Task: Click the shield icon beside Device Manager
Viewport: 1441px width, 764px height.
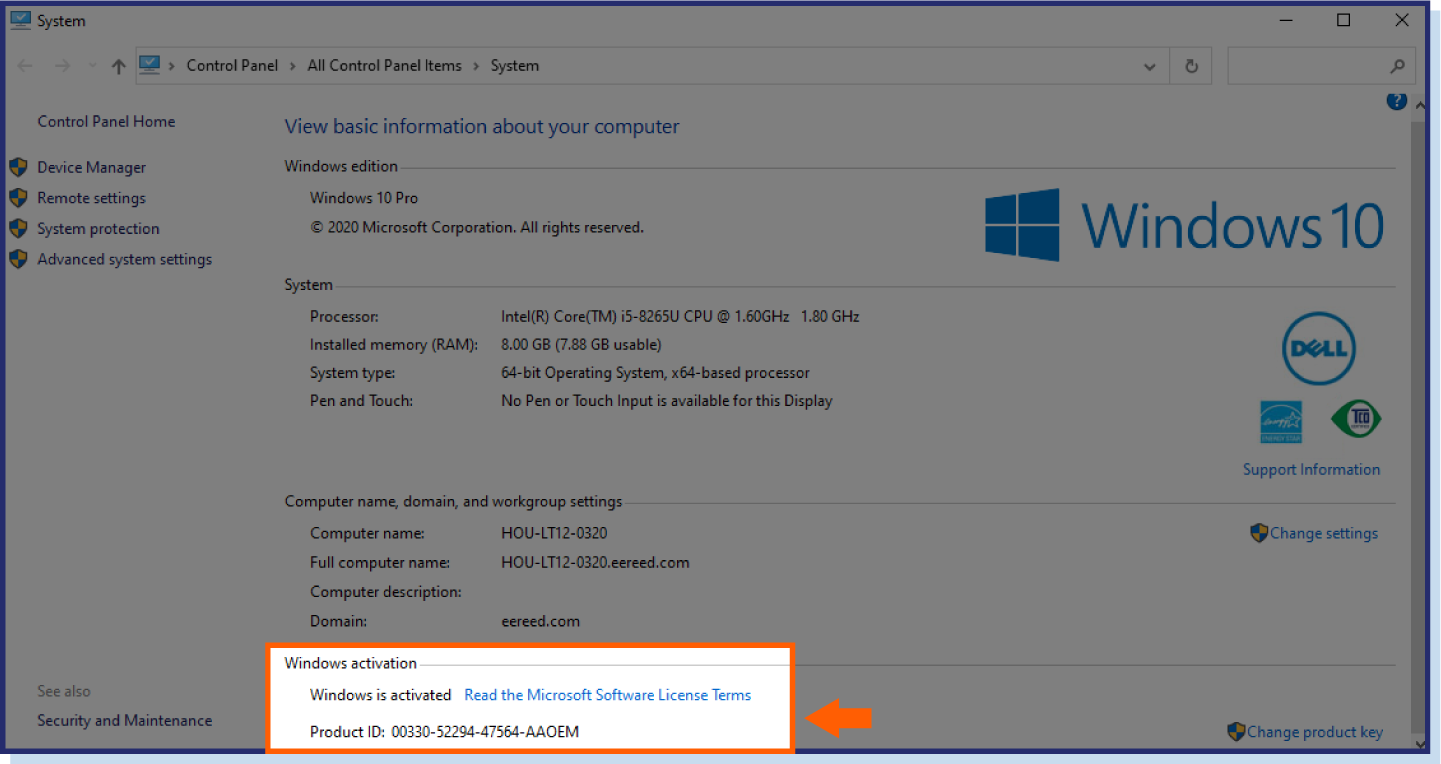Action: pyautogui.click(x=18, y=167)
